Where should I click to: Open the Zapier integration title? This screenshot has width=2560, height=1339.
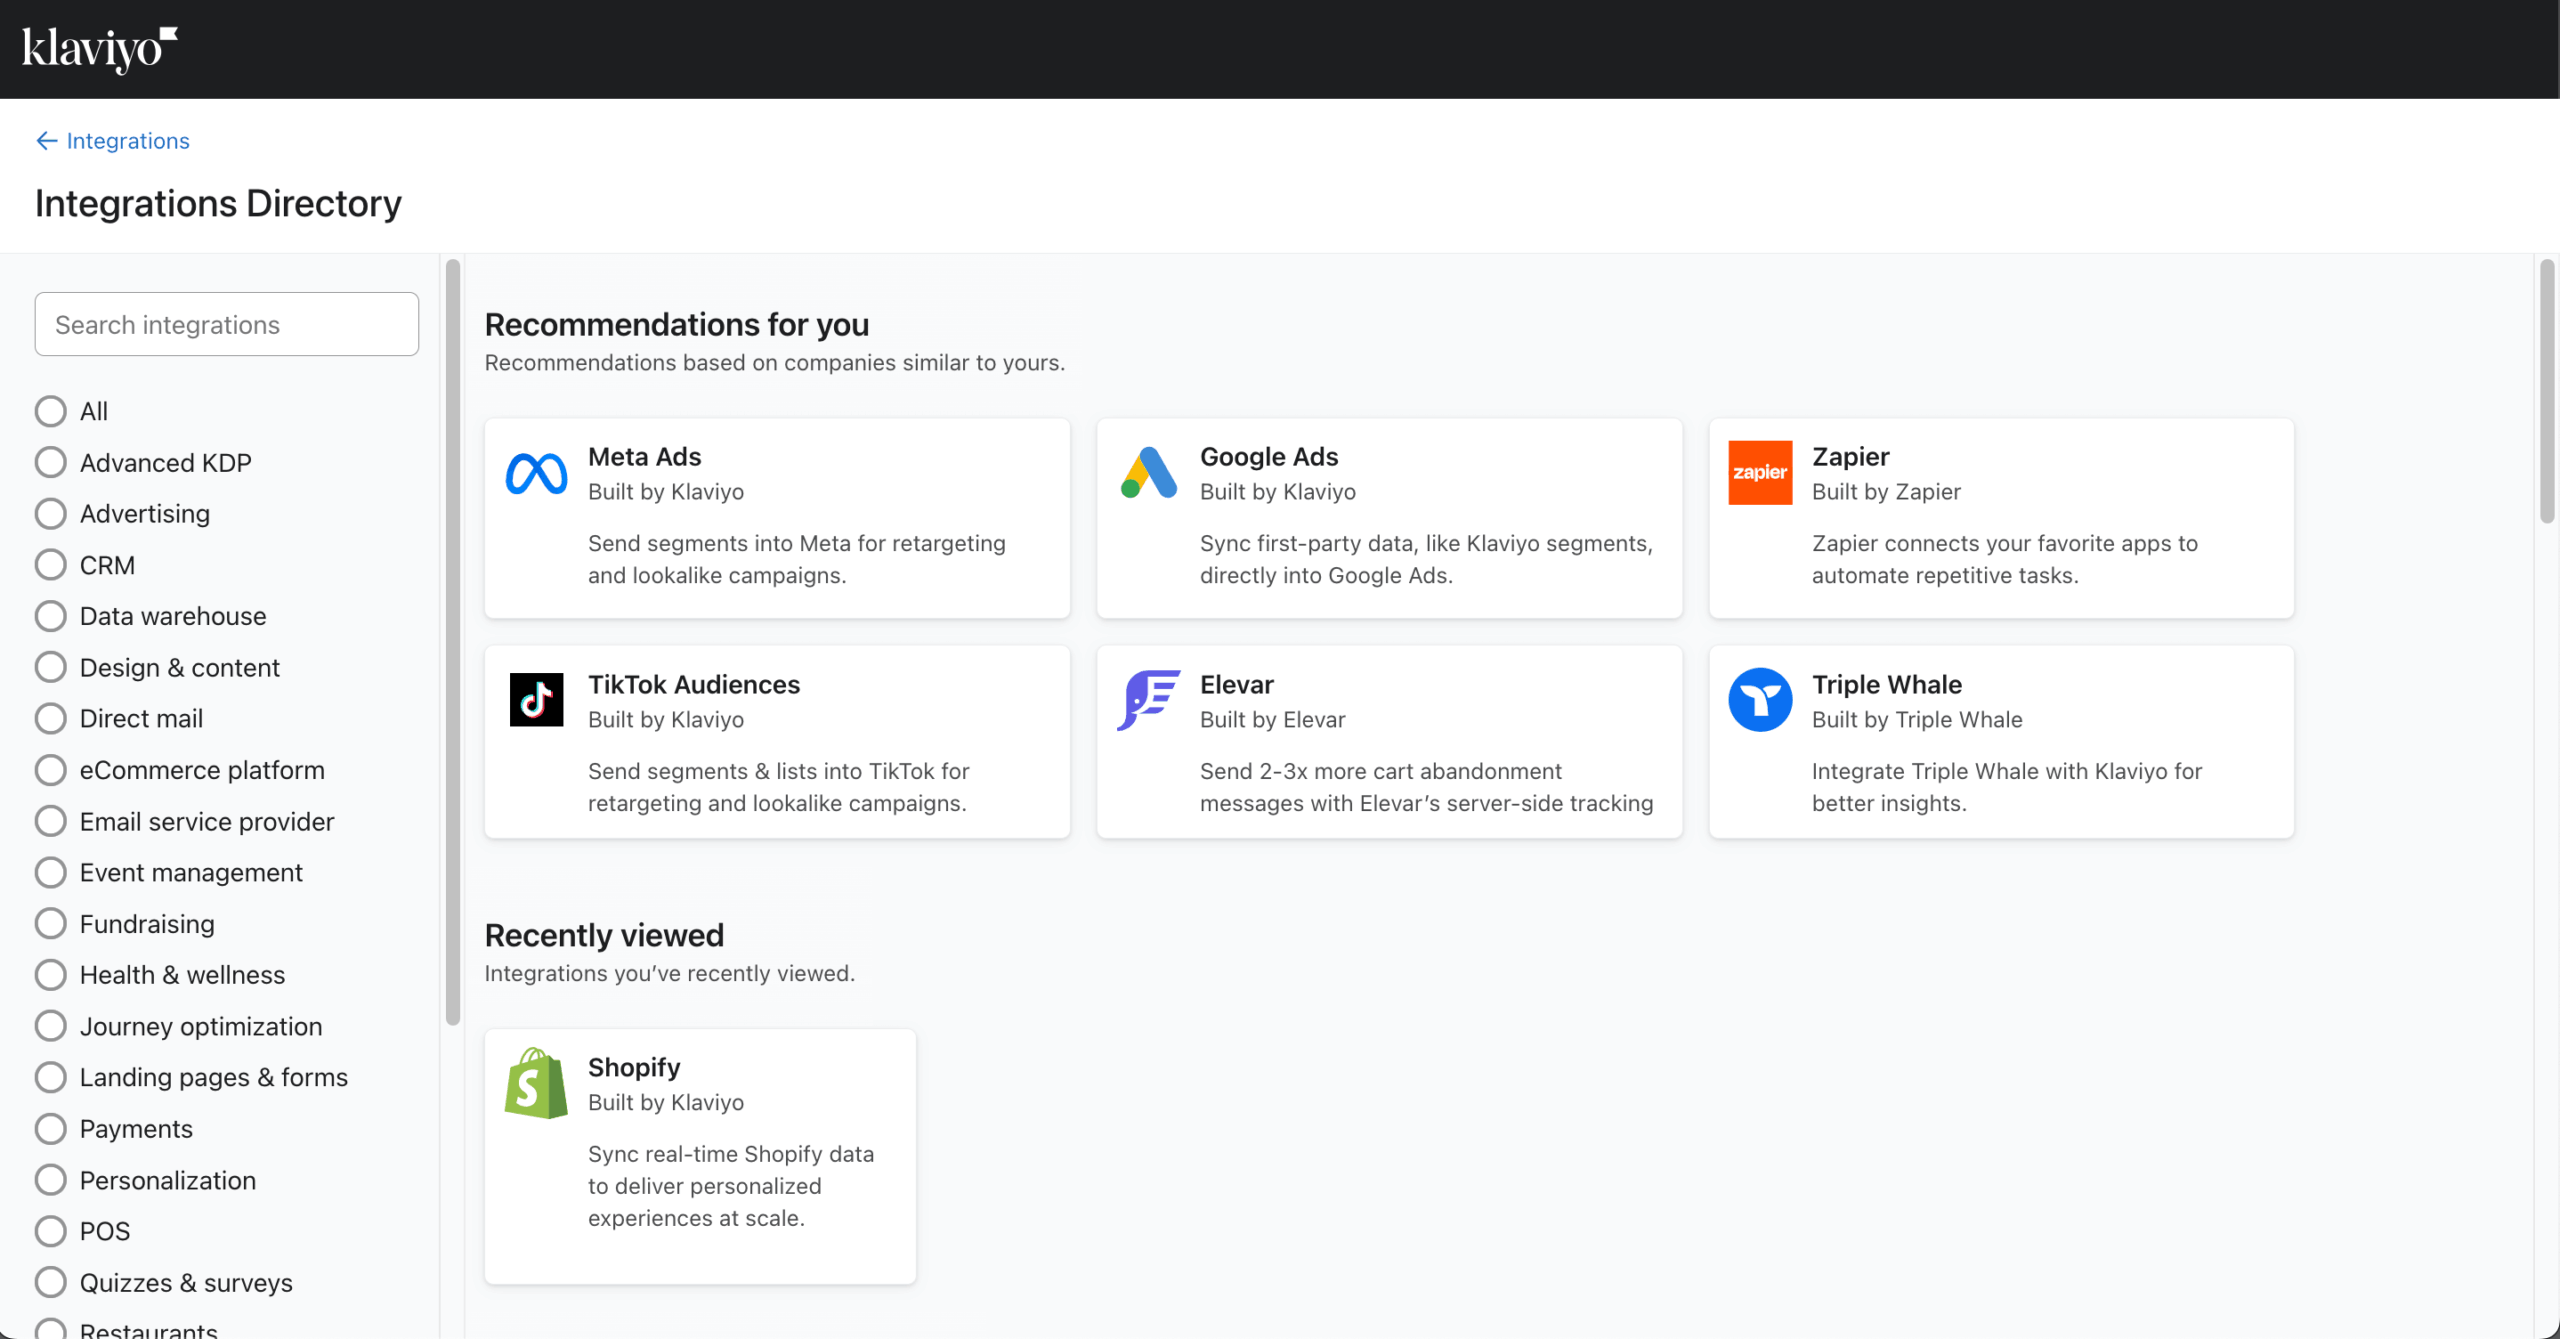click(1850, 457)
